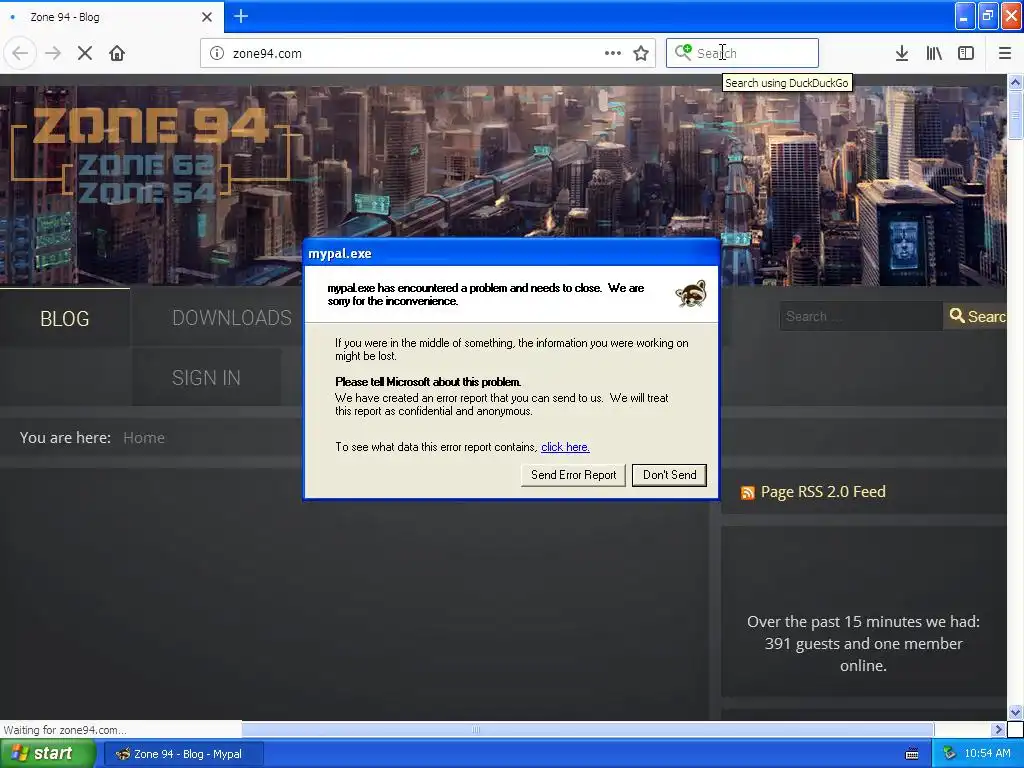
Task: Select Zone 94 - Blog - Mypal taskbar button
Action: point(184,754)
